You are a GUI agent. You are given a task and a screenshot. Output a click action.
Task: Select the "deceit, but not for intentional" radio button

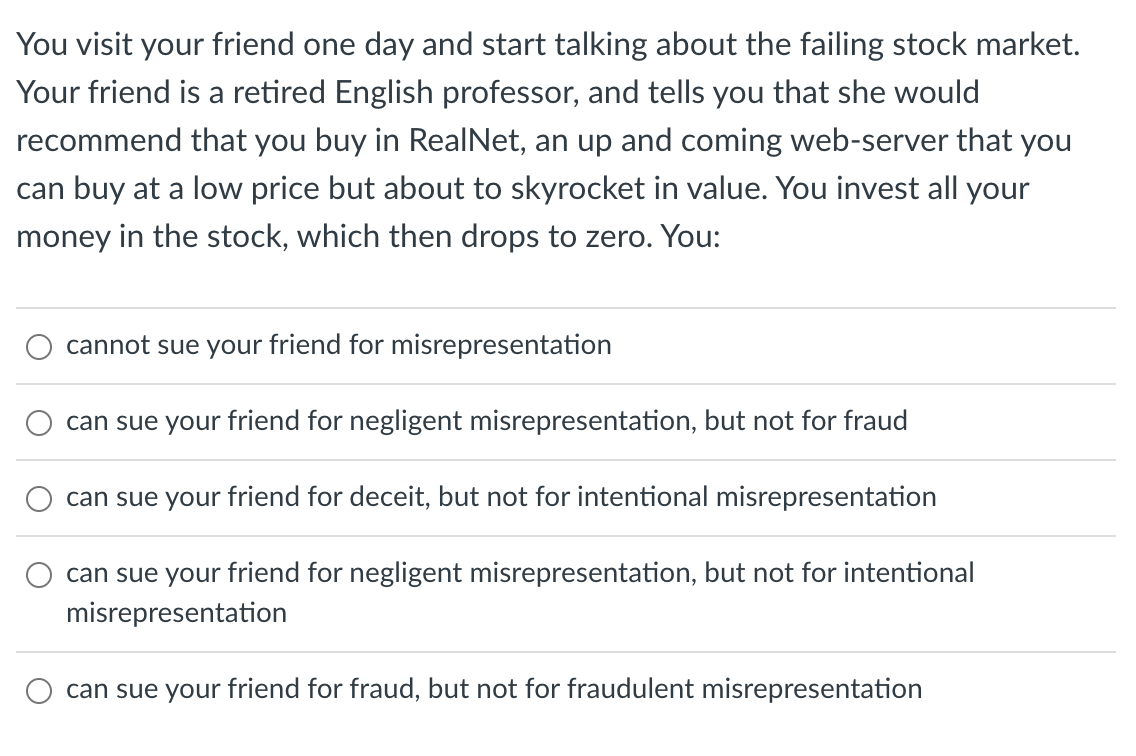(40, 499)
